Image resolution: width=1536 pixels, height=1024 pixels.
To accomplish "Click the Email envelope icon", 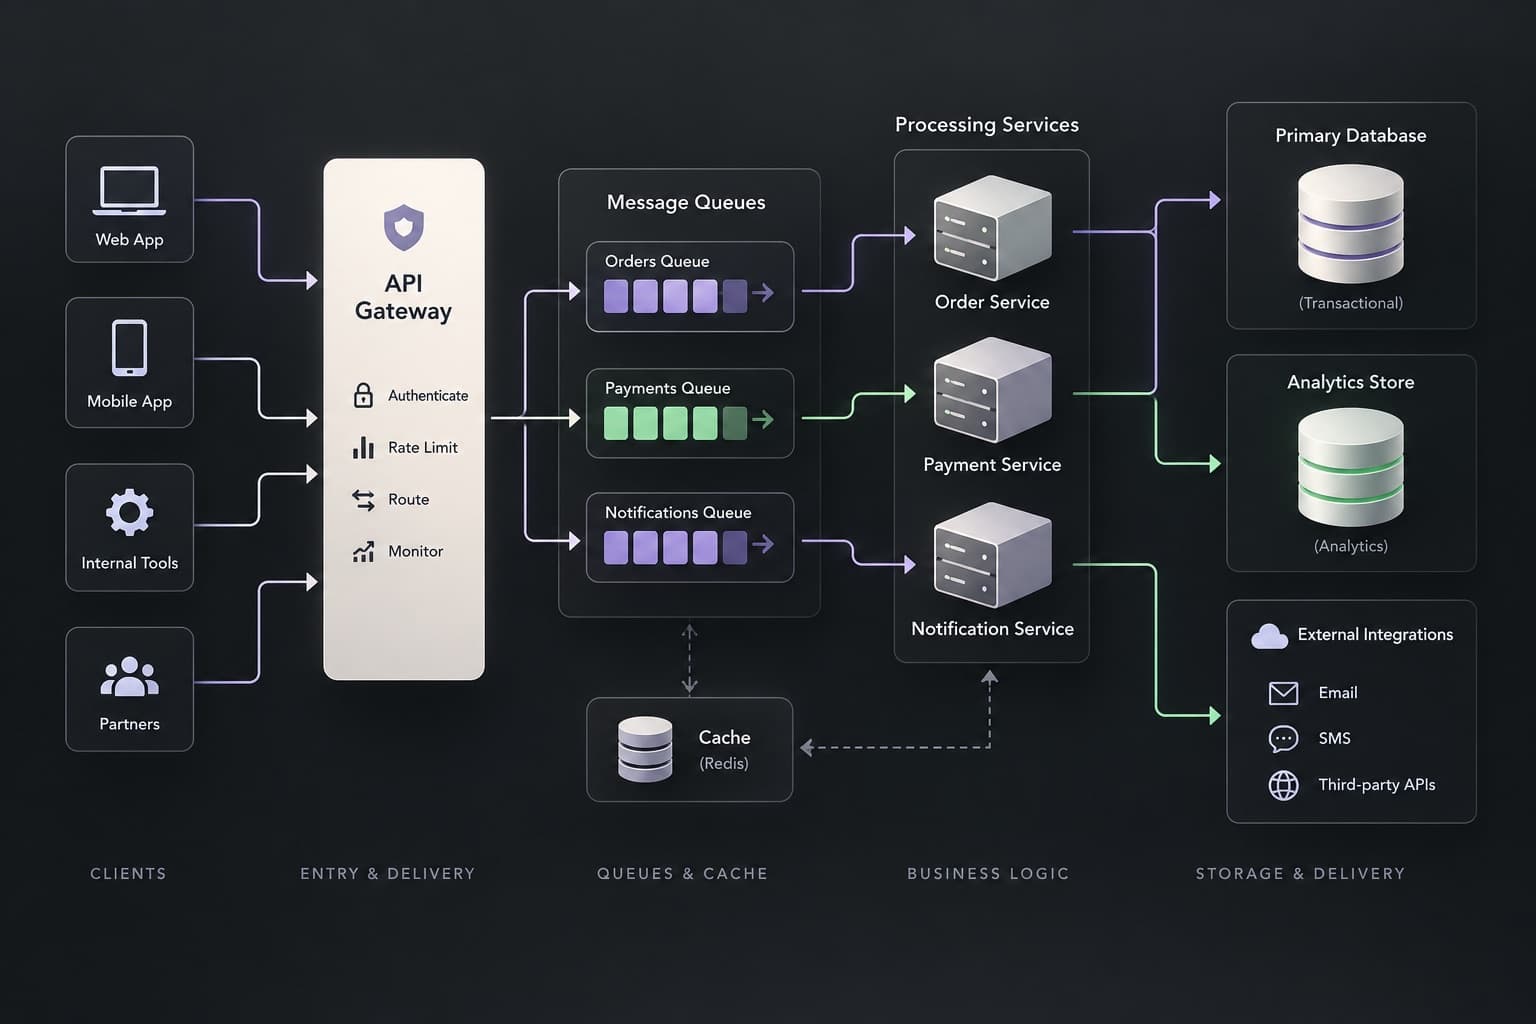I will (1283, 693).
